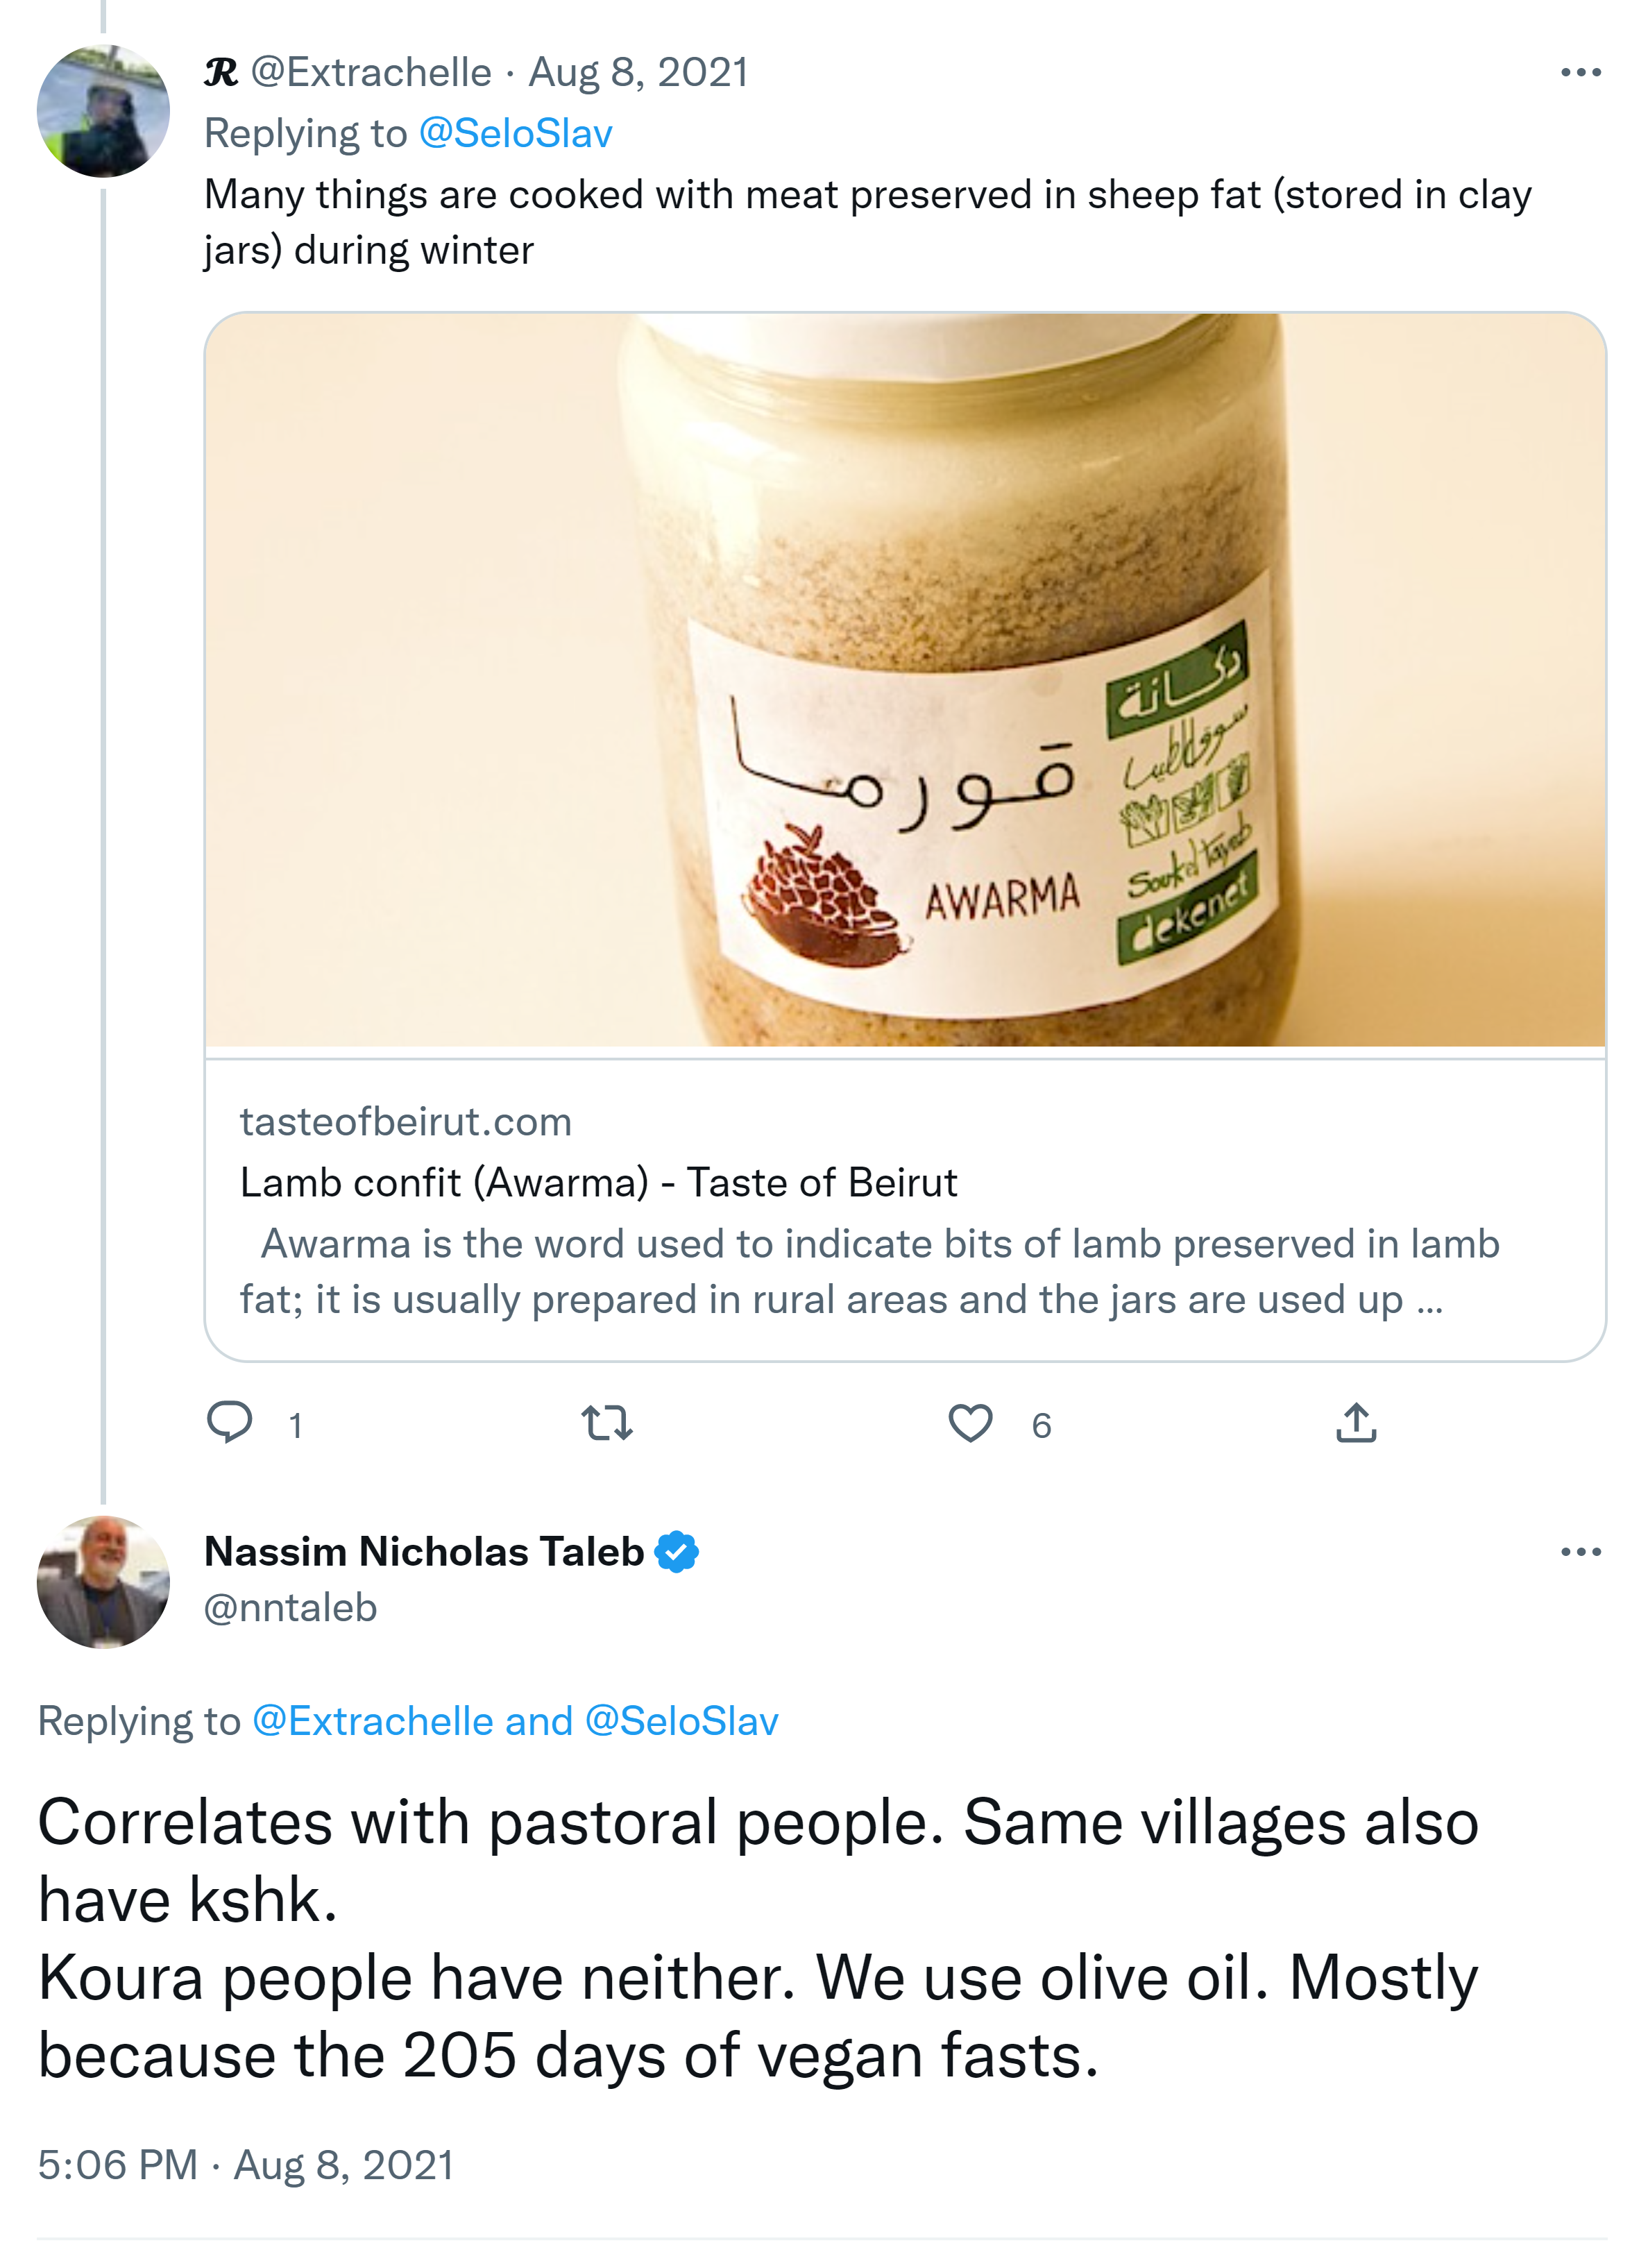Retweet the Extrachelle tweet
Viewport: 1648px width, 2268px height.
tap(607, 1422)
